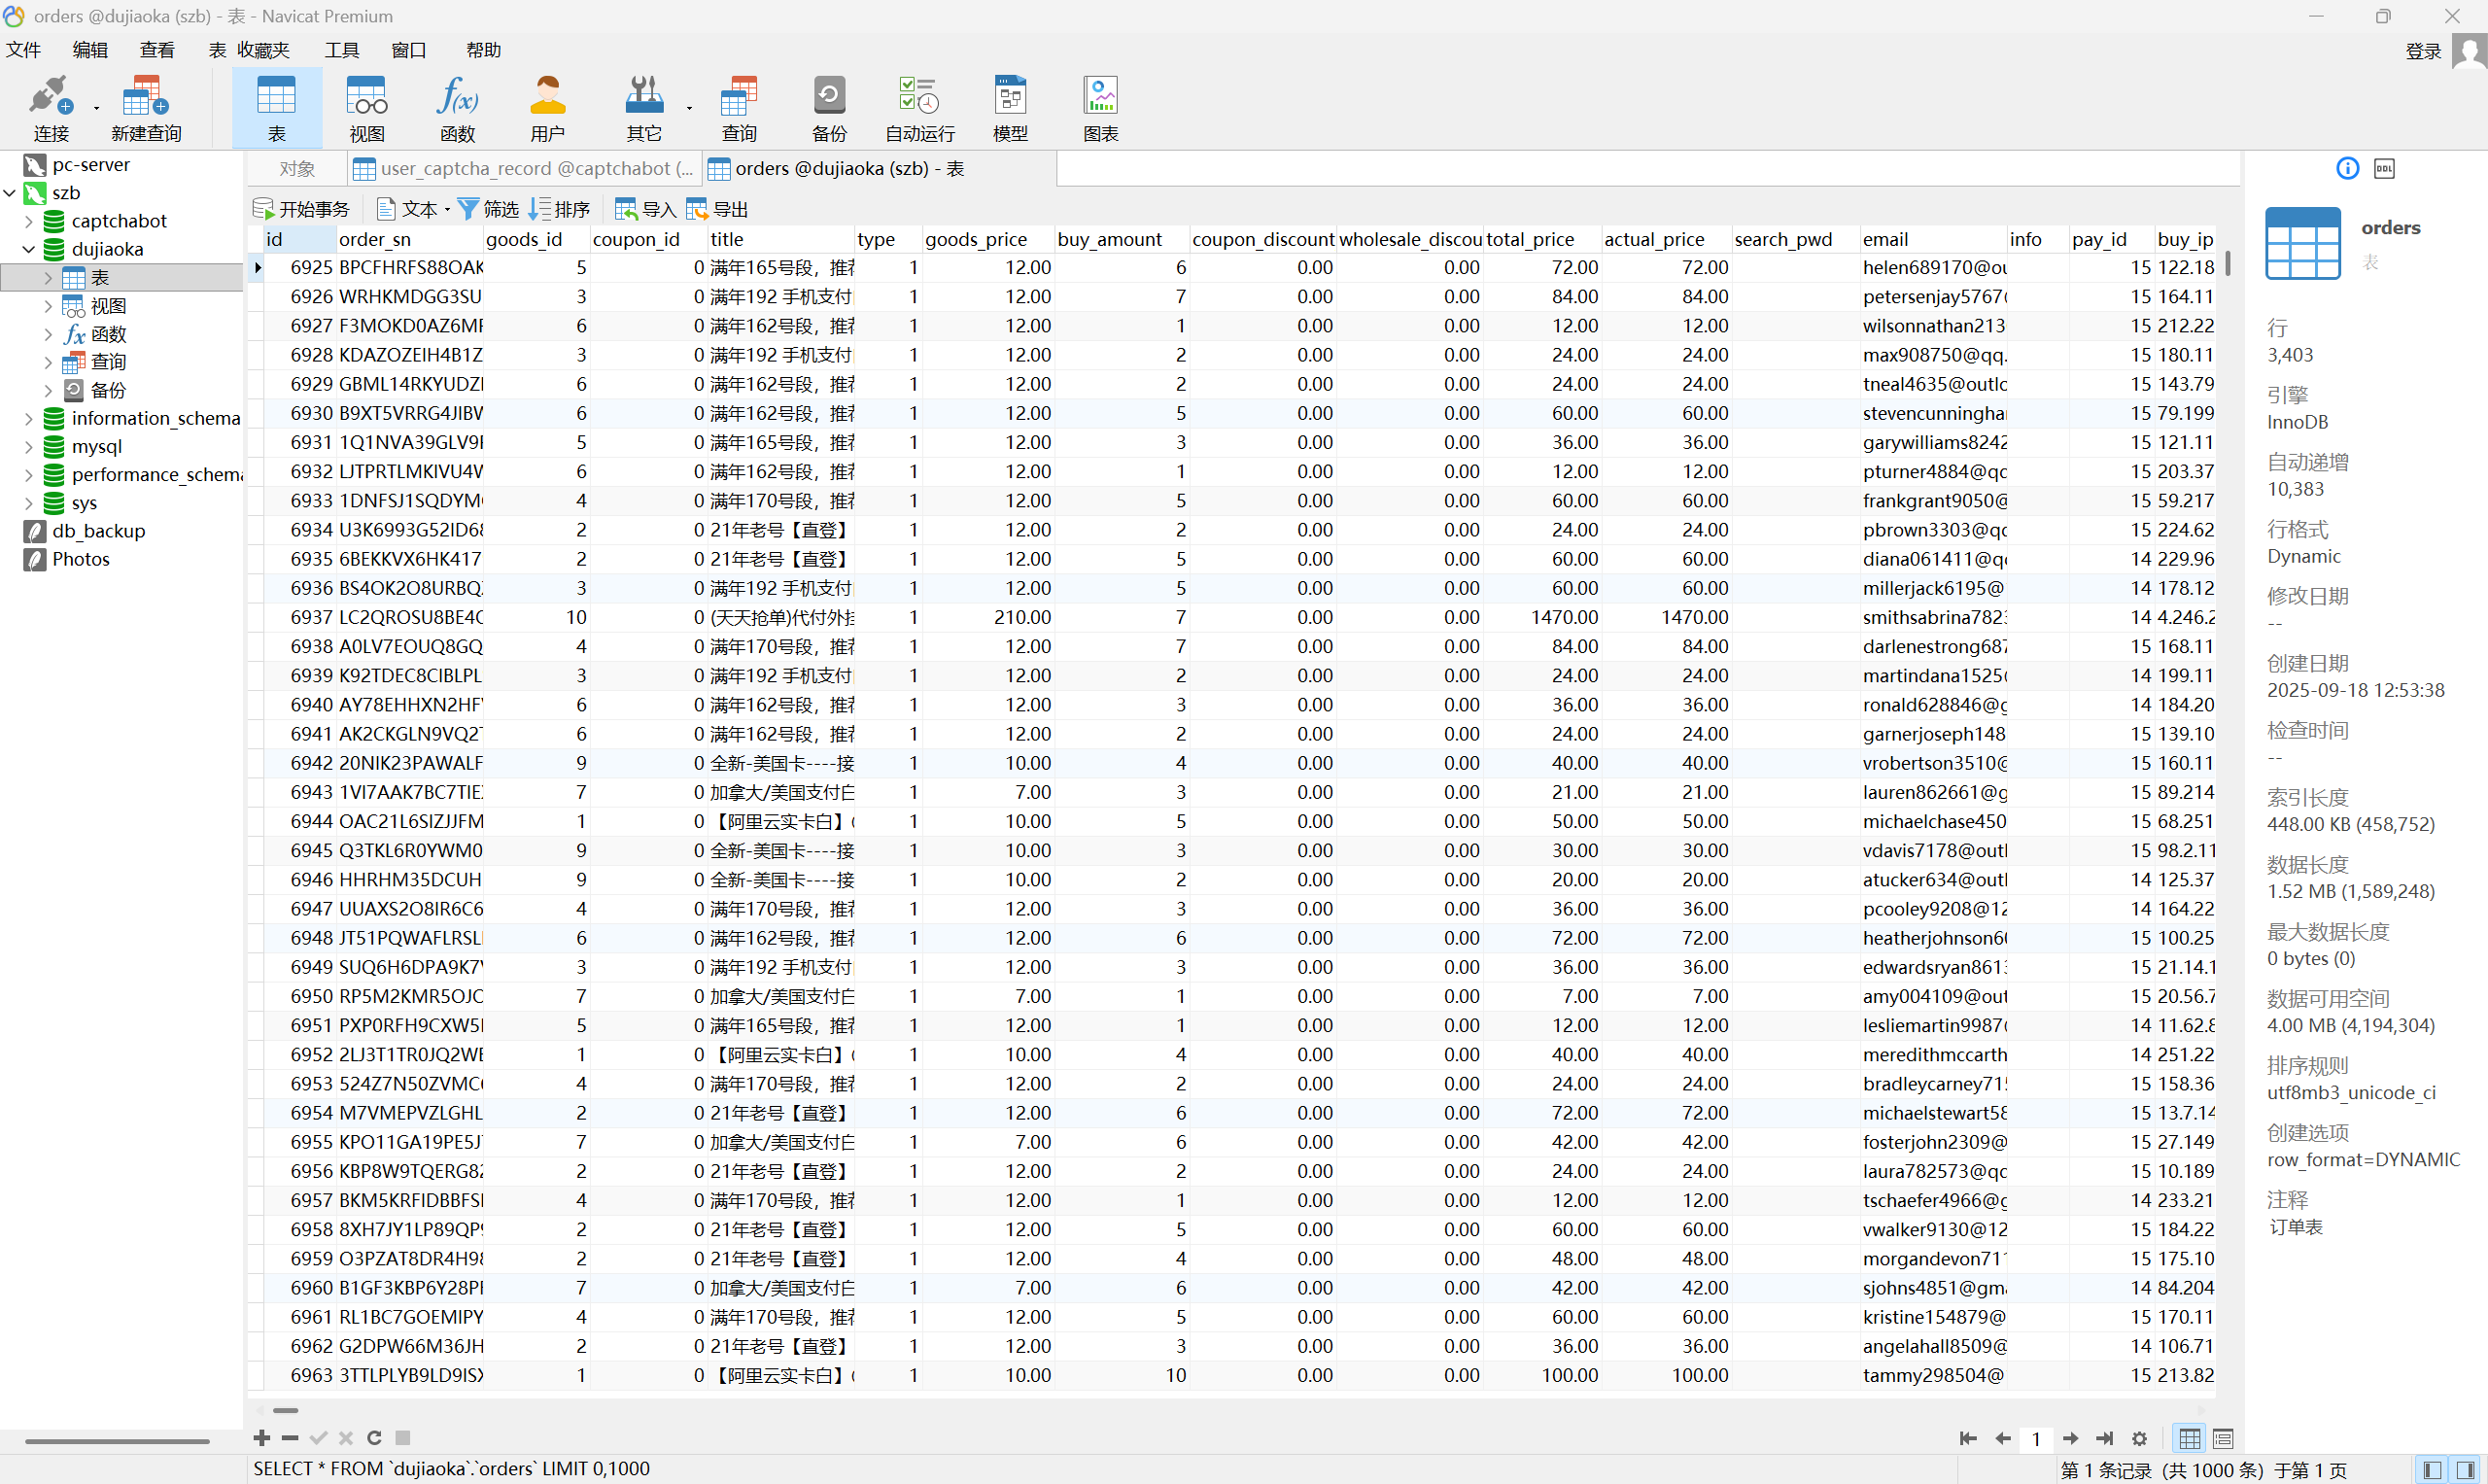The image size is (2488, 1484).
Task: Toggle the left navigation pane visibility
Action: 2432,1470
